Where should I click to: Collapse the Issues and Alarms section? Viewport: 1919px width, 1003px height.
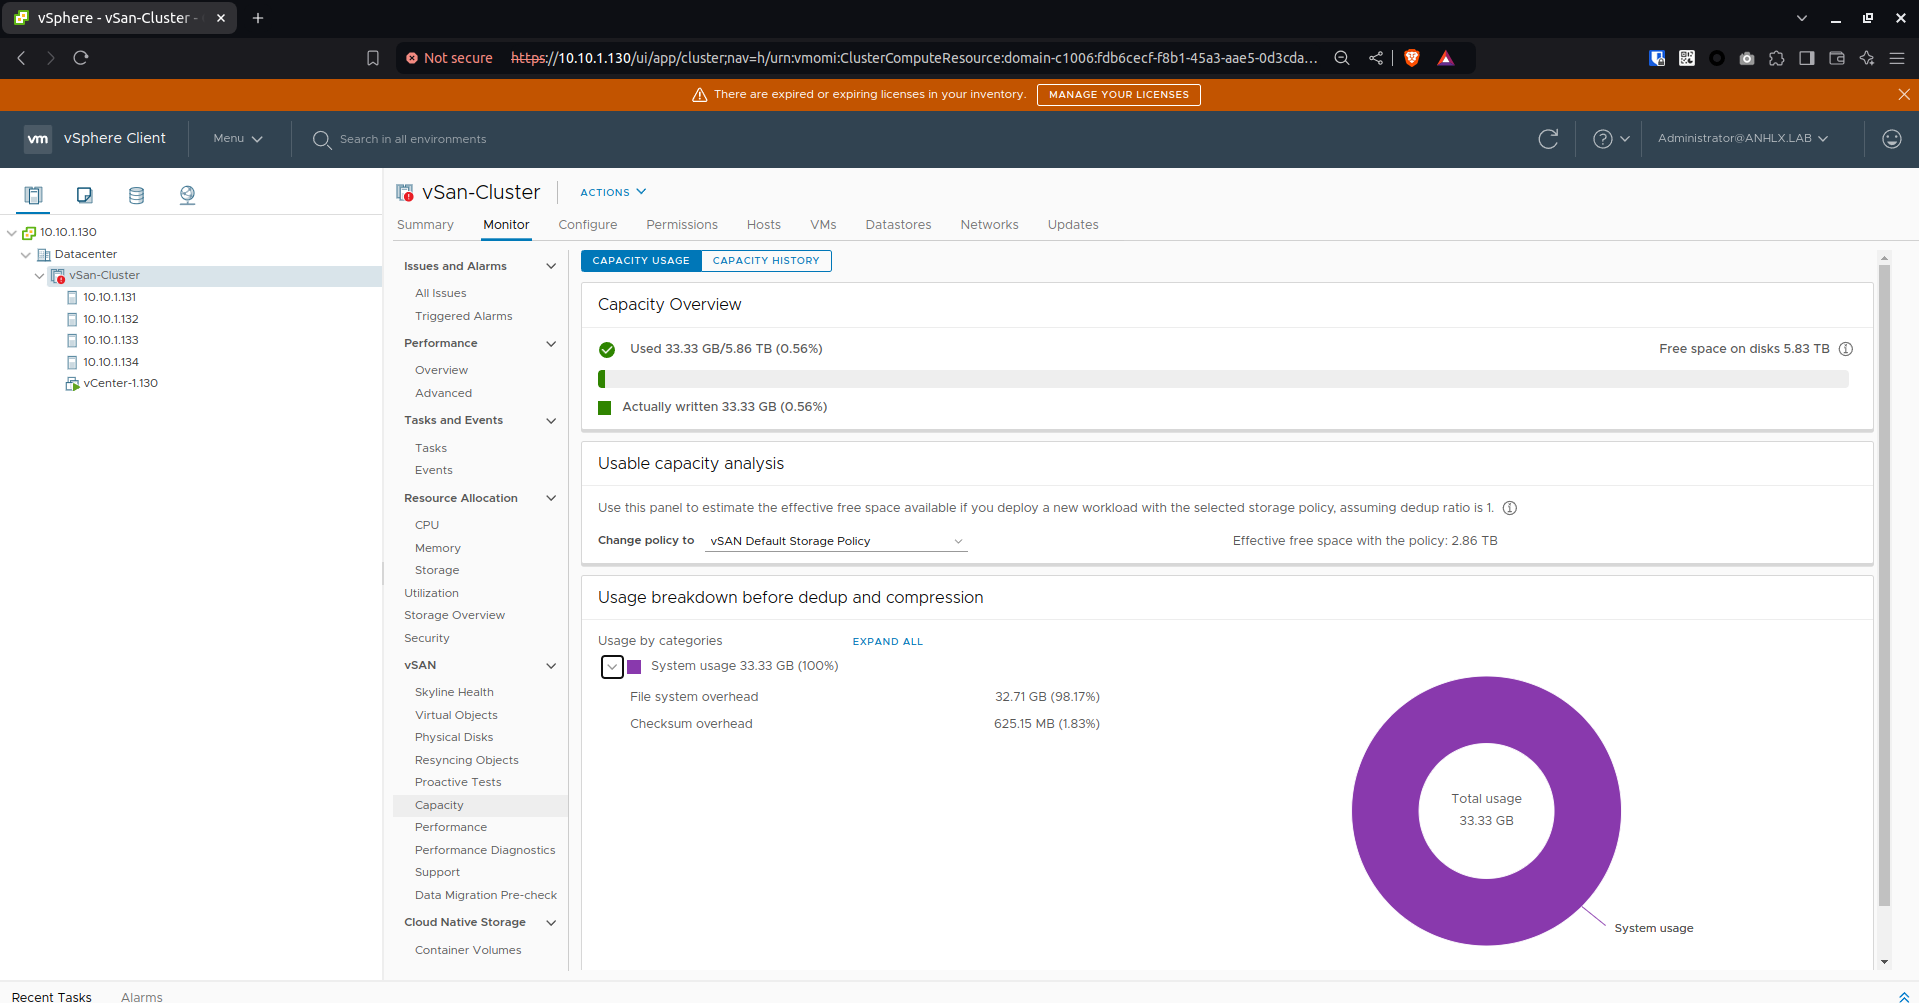[x=550, y=266]
